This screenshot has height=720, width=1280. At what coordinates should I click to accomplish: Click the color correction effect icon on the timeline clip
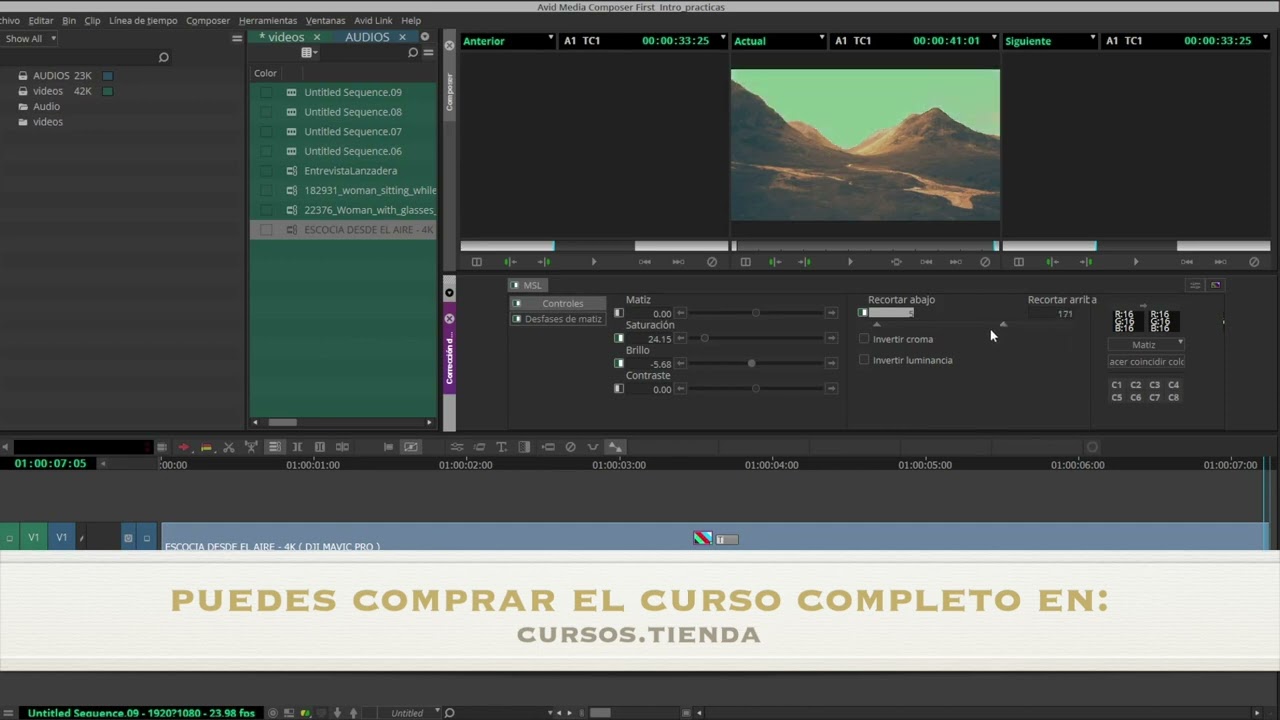(x=703, y=538)
